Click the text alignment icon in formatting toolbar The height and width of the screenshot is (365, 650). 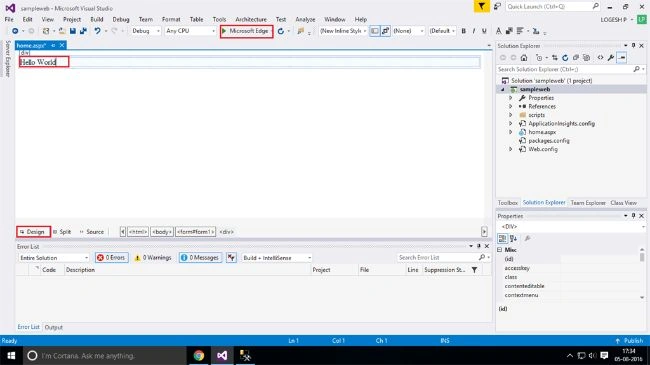pos(520,31)
